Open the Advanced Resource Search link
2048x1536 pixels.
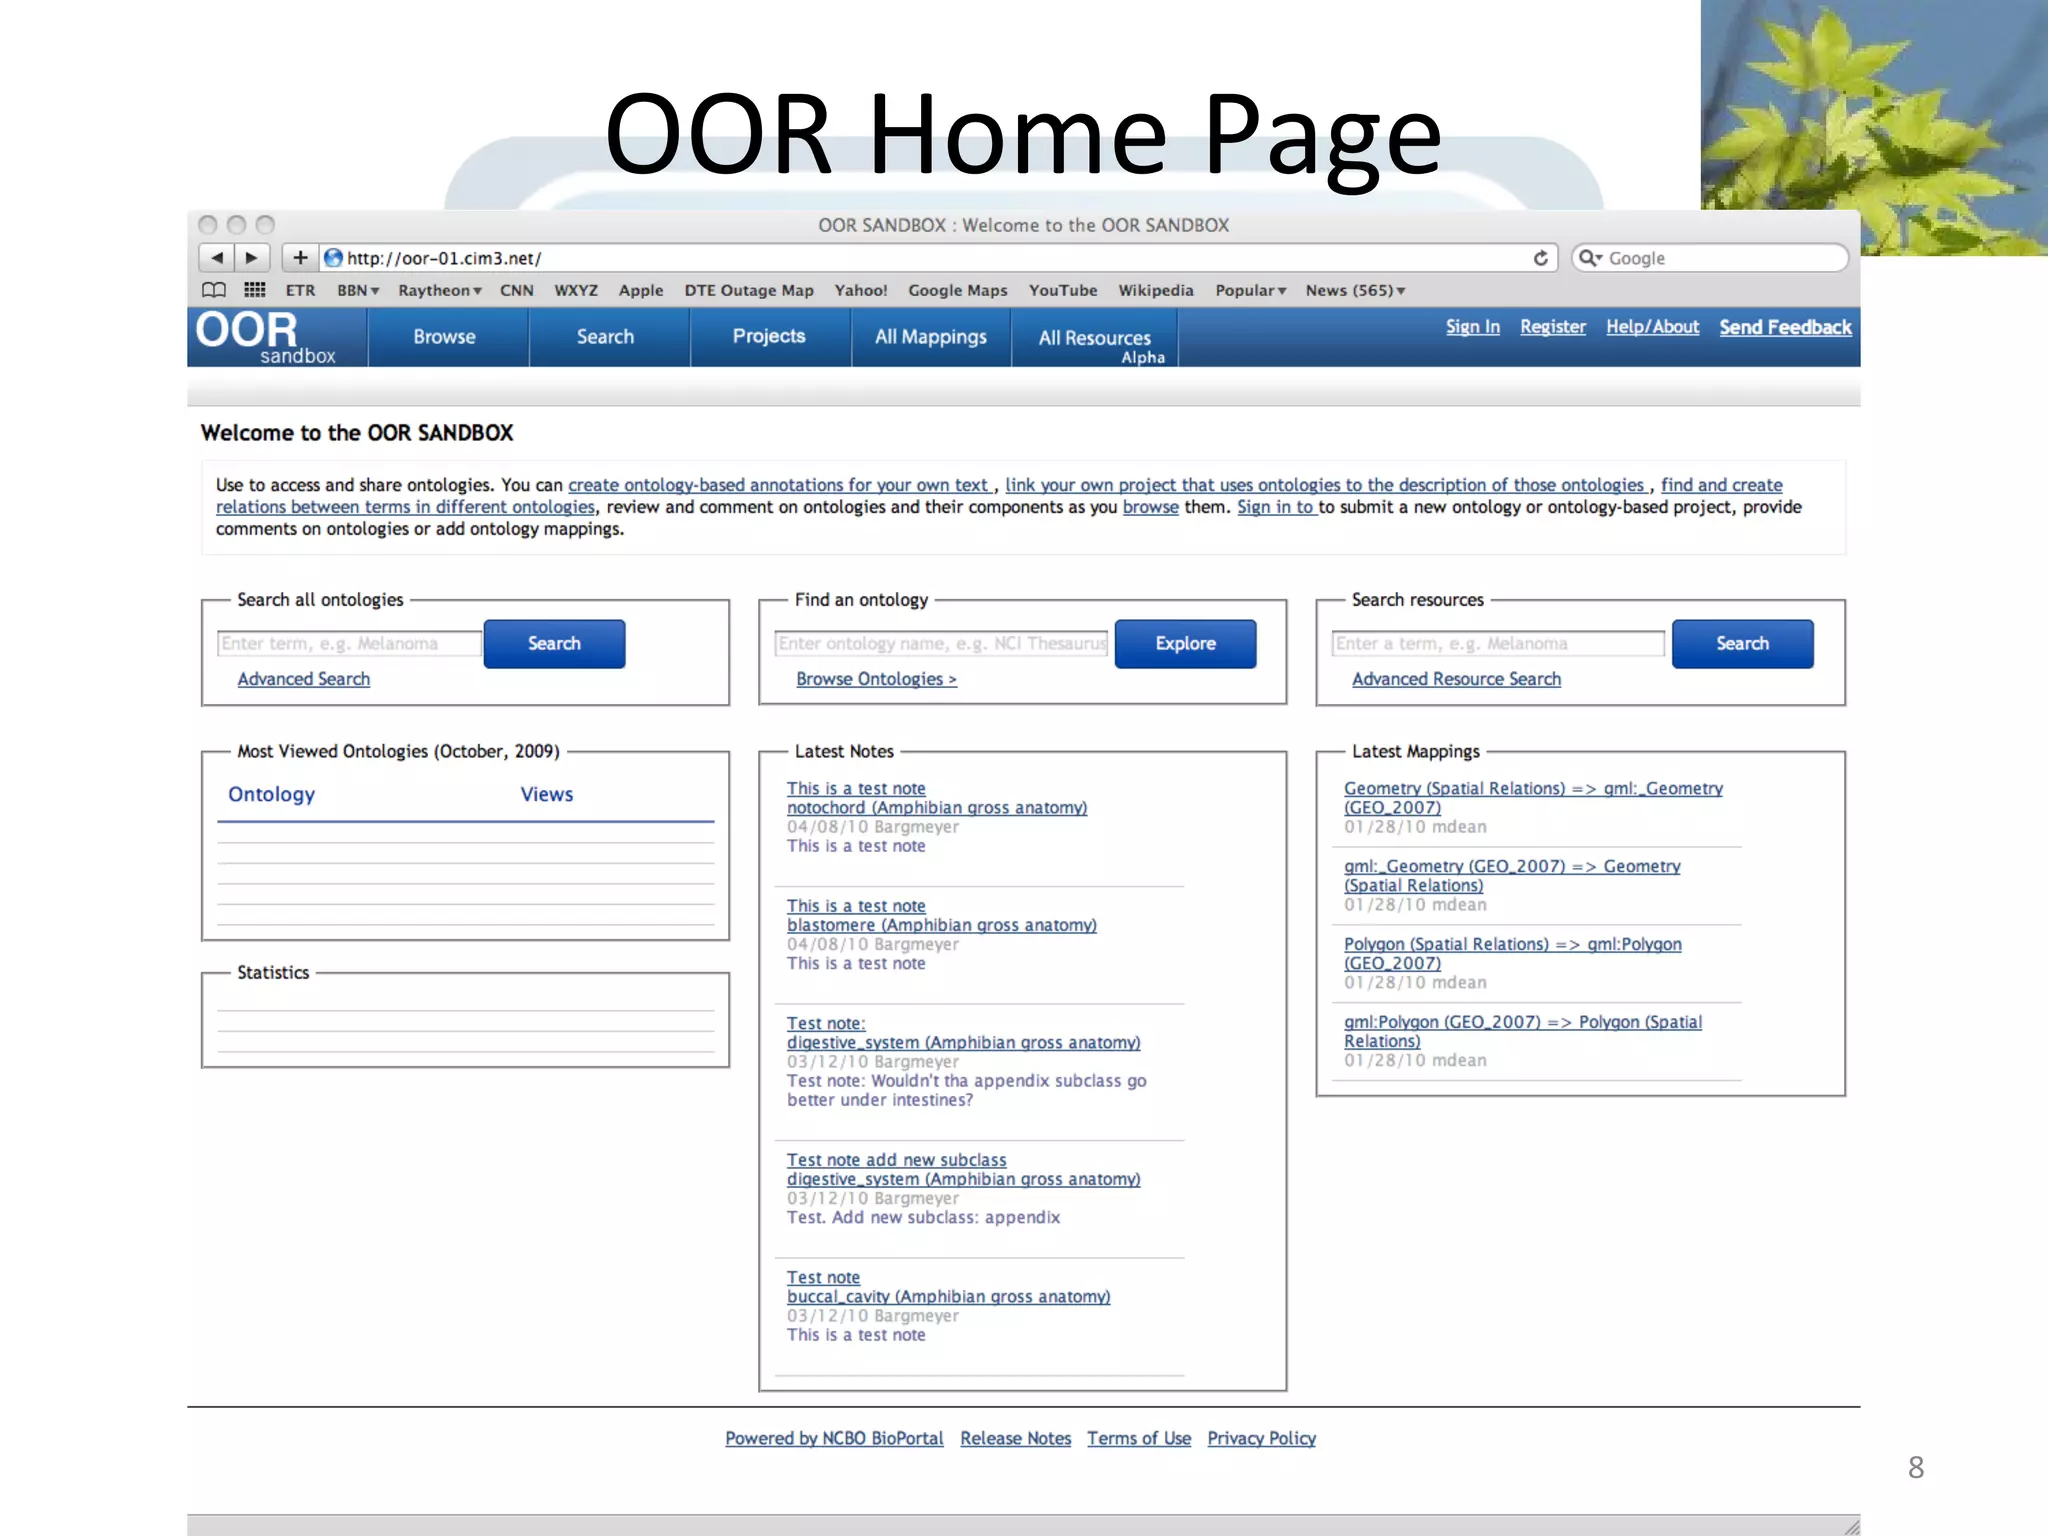[x=1456, y=679]
